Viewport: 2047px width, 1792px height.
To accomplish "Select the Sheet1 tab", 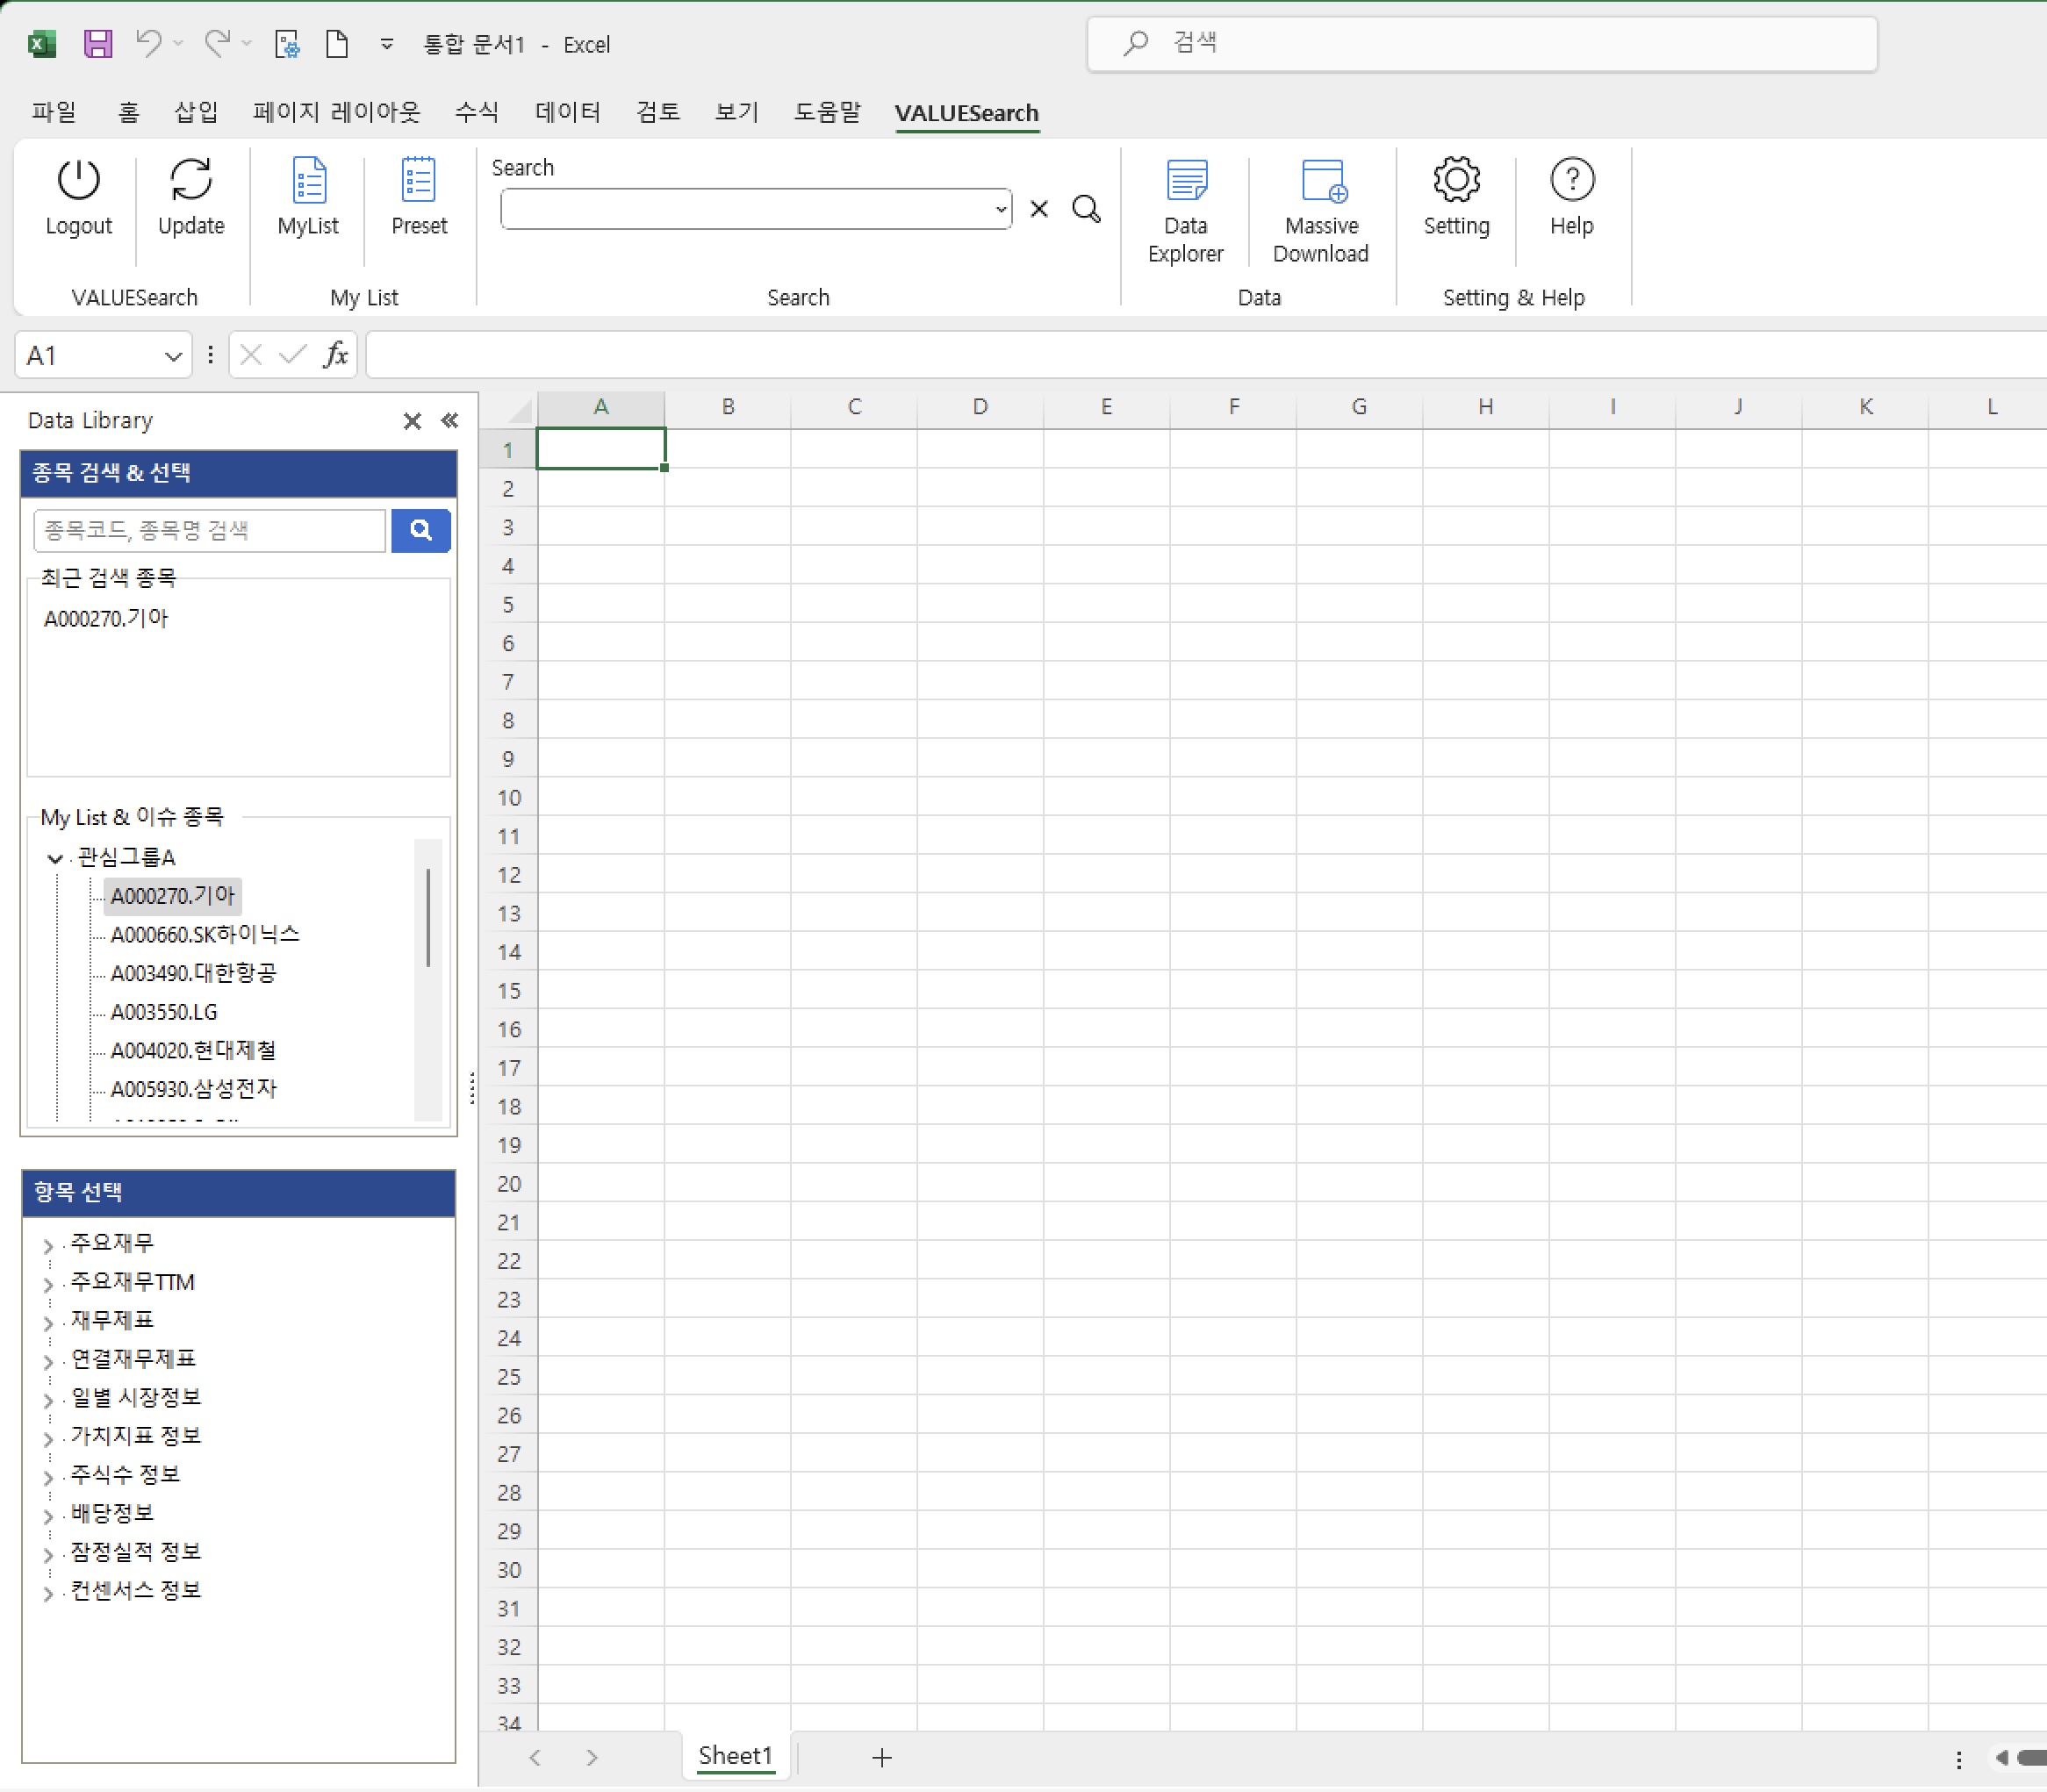I will [735, 1756].
